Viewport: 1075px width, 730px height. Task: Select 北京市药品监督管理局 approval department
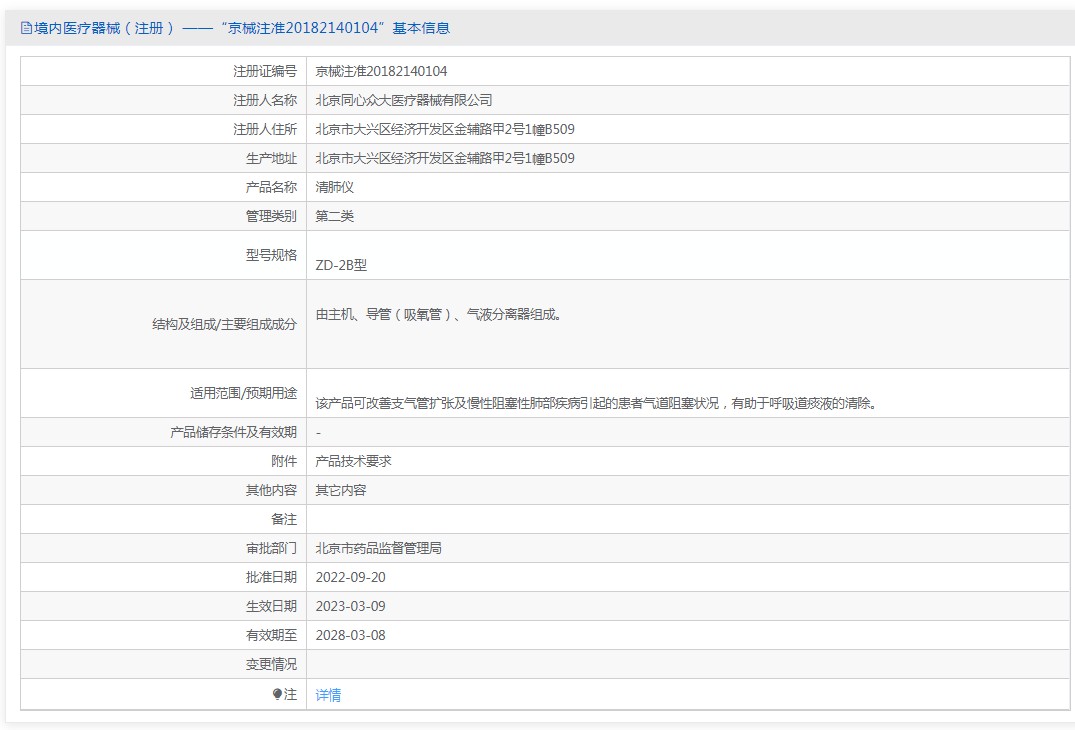click(378, 548)
